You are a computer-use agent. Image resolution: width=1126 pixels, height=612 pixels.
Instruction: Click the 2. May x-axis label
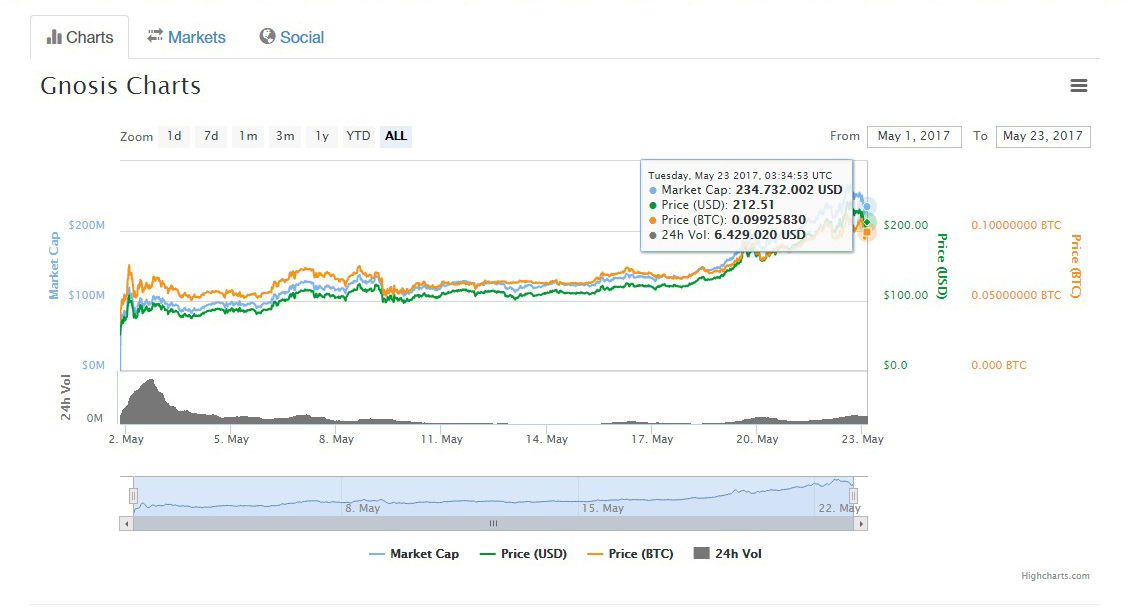click(x=126, y=439)
